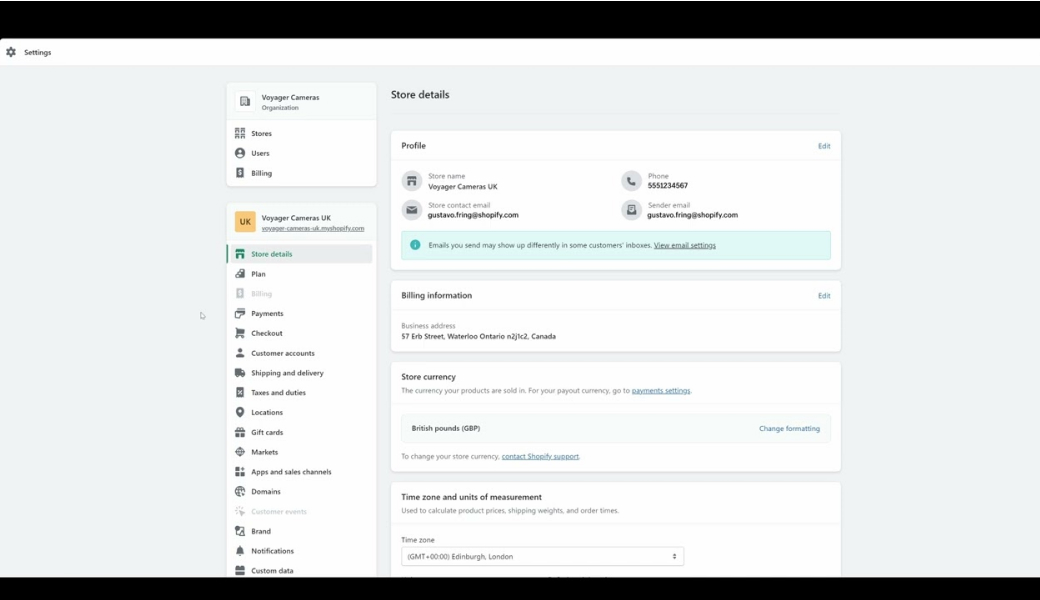The width and height of the screenshot is (1040, 600).
Task: Open Domains settings
Action: (265, 492)
